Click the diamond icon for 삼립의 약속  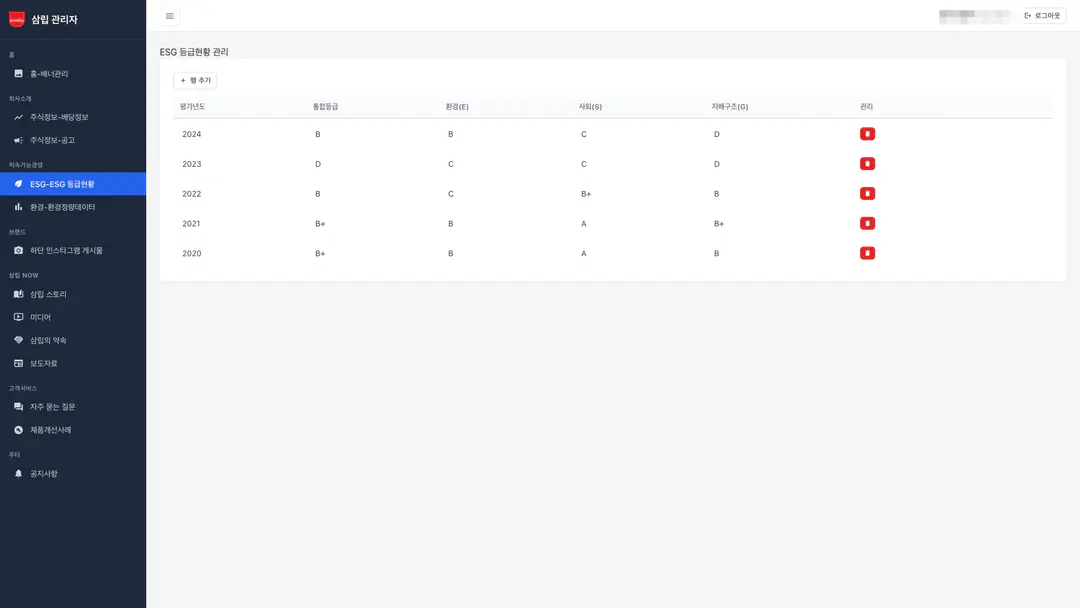tap(19, 340)
